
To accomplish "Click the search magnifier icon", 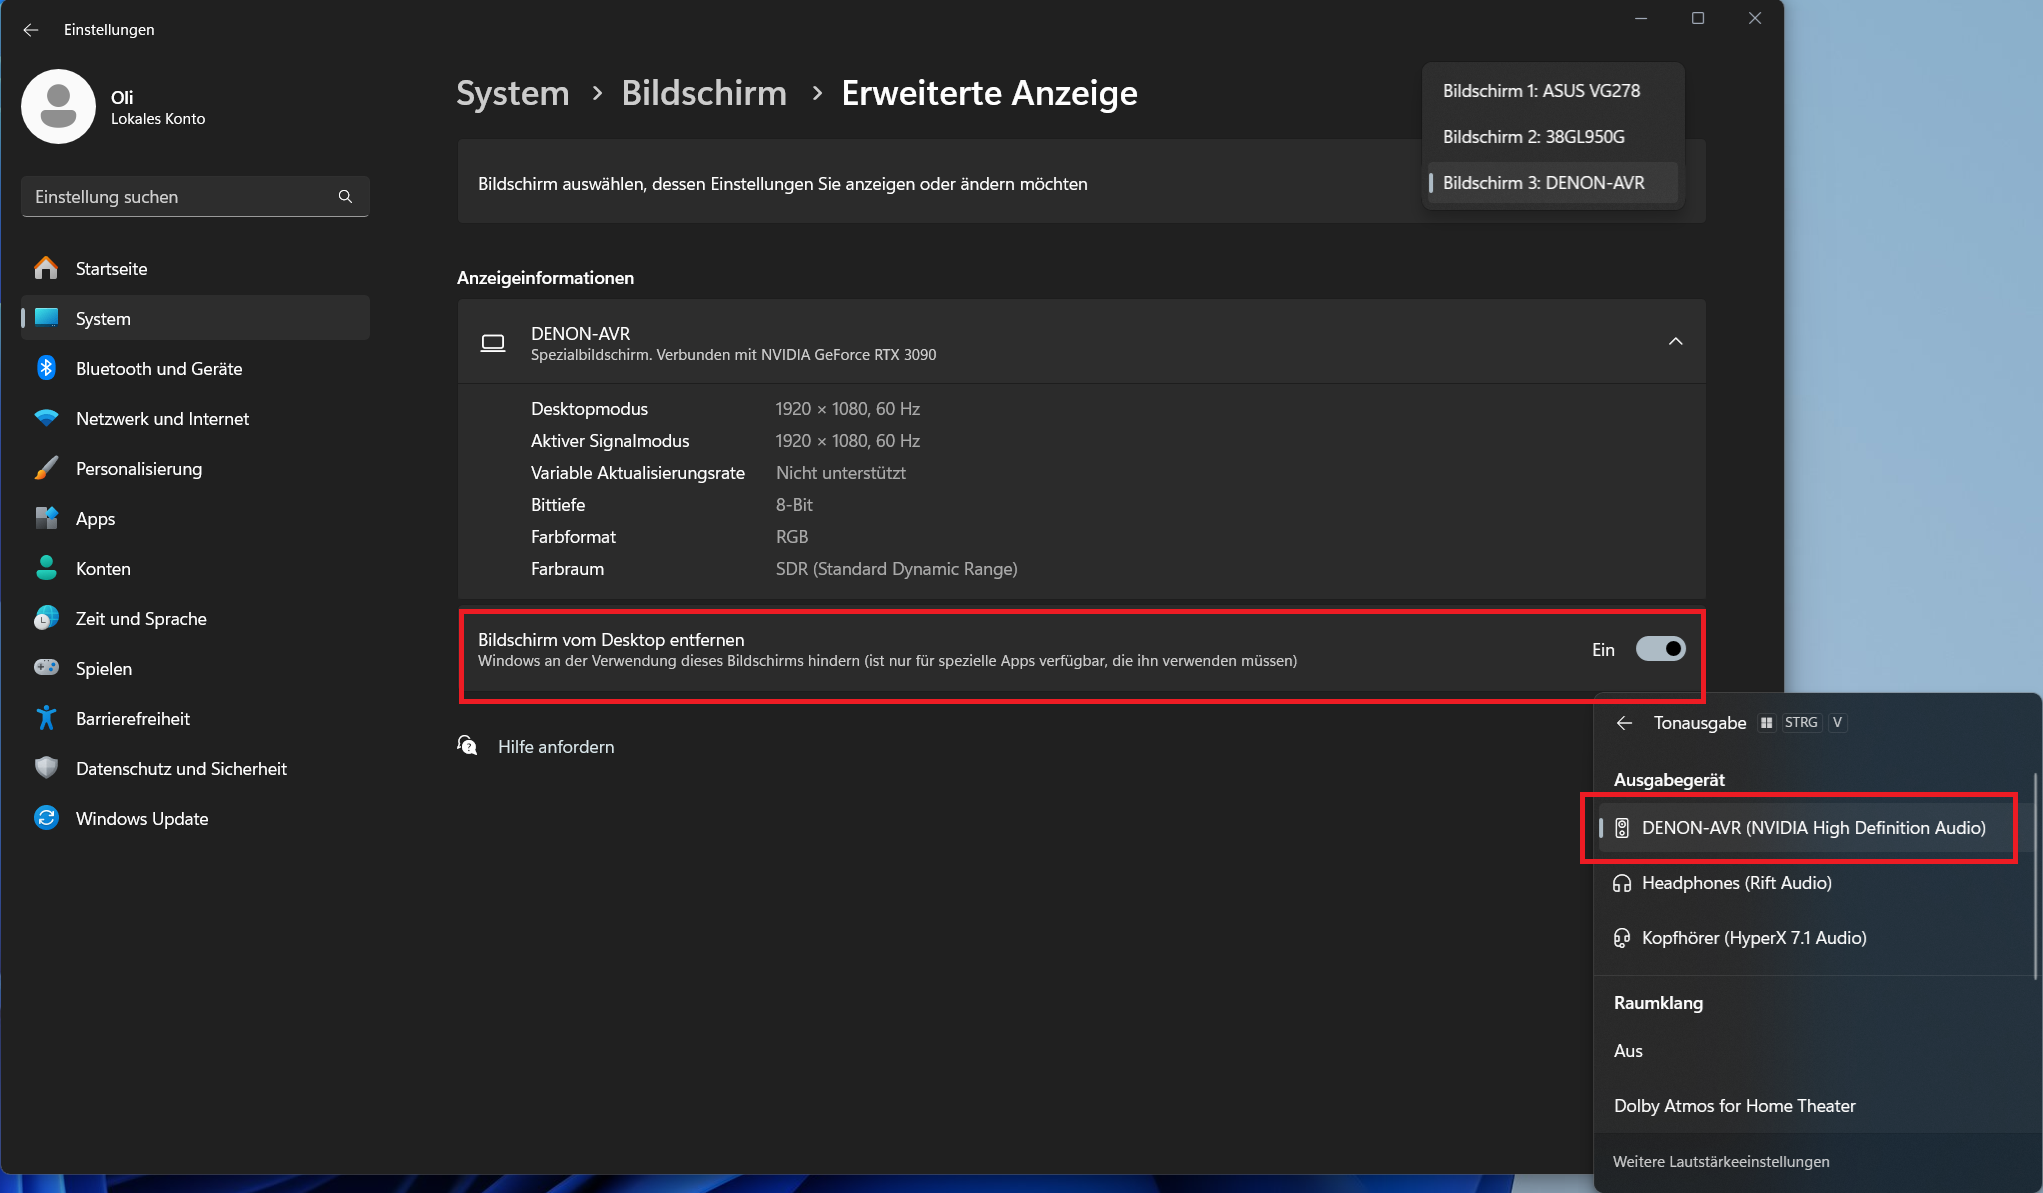I will [345, 197].
